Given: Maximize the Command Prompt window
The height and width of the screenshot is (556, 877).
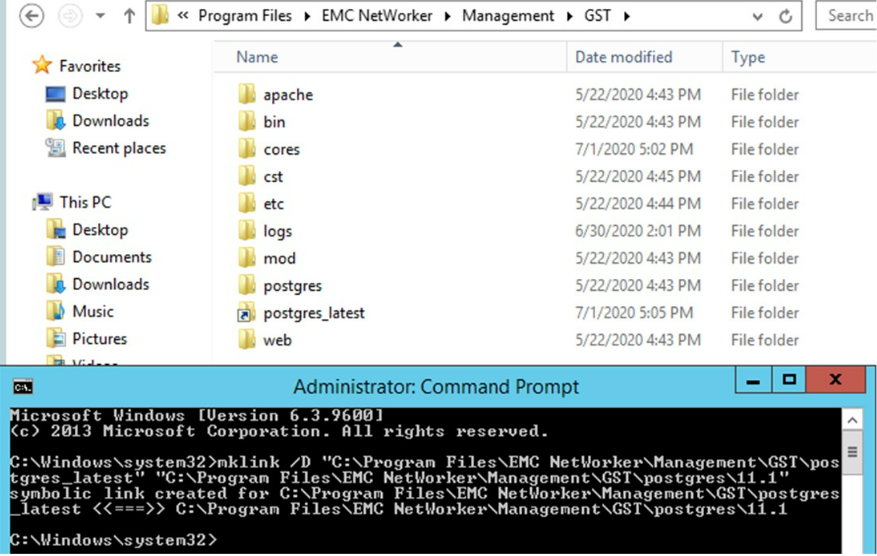Looking at the screenshot, I should tap(789, 381).
